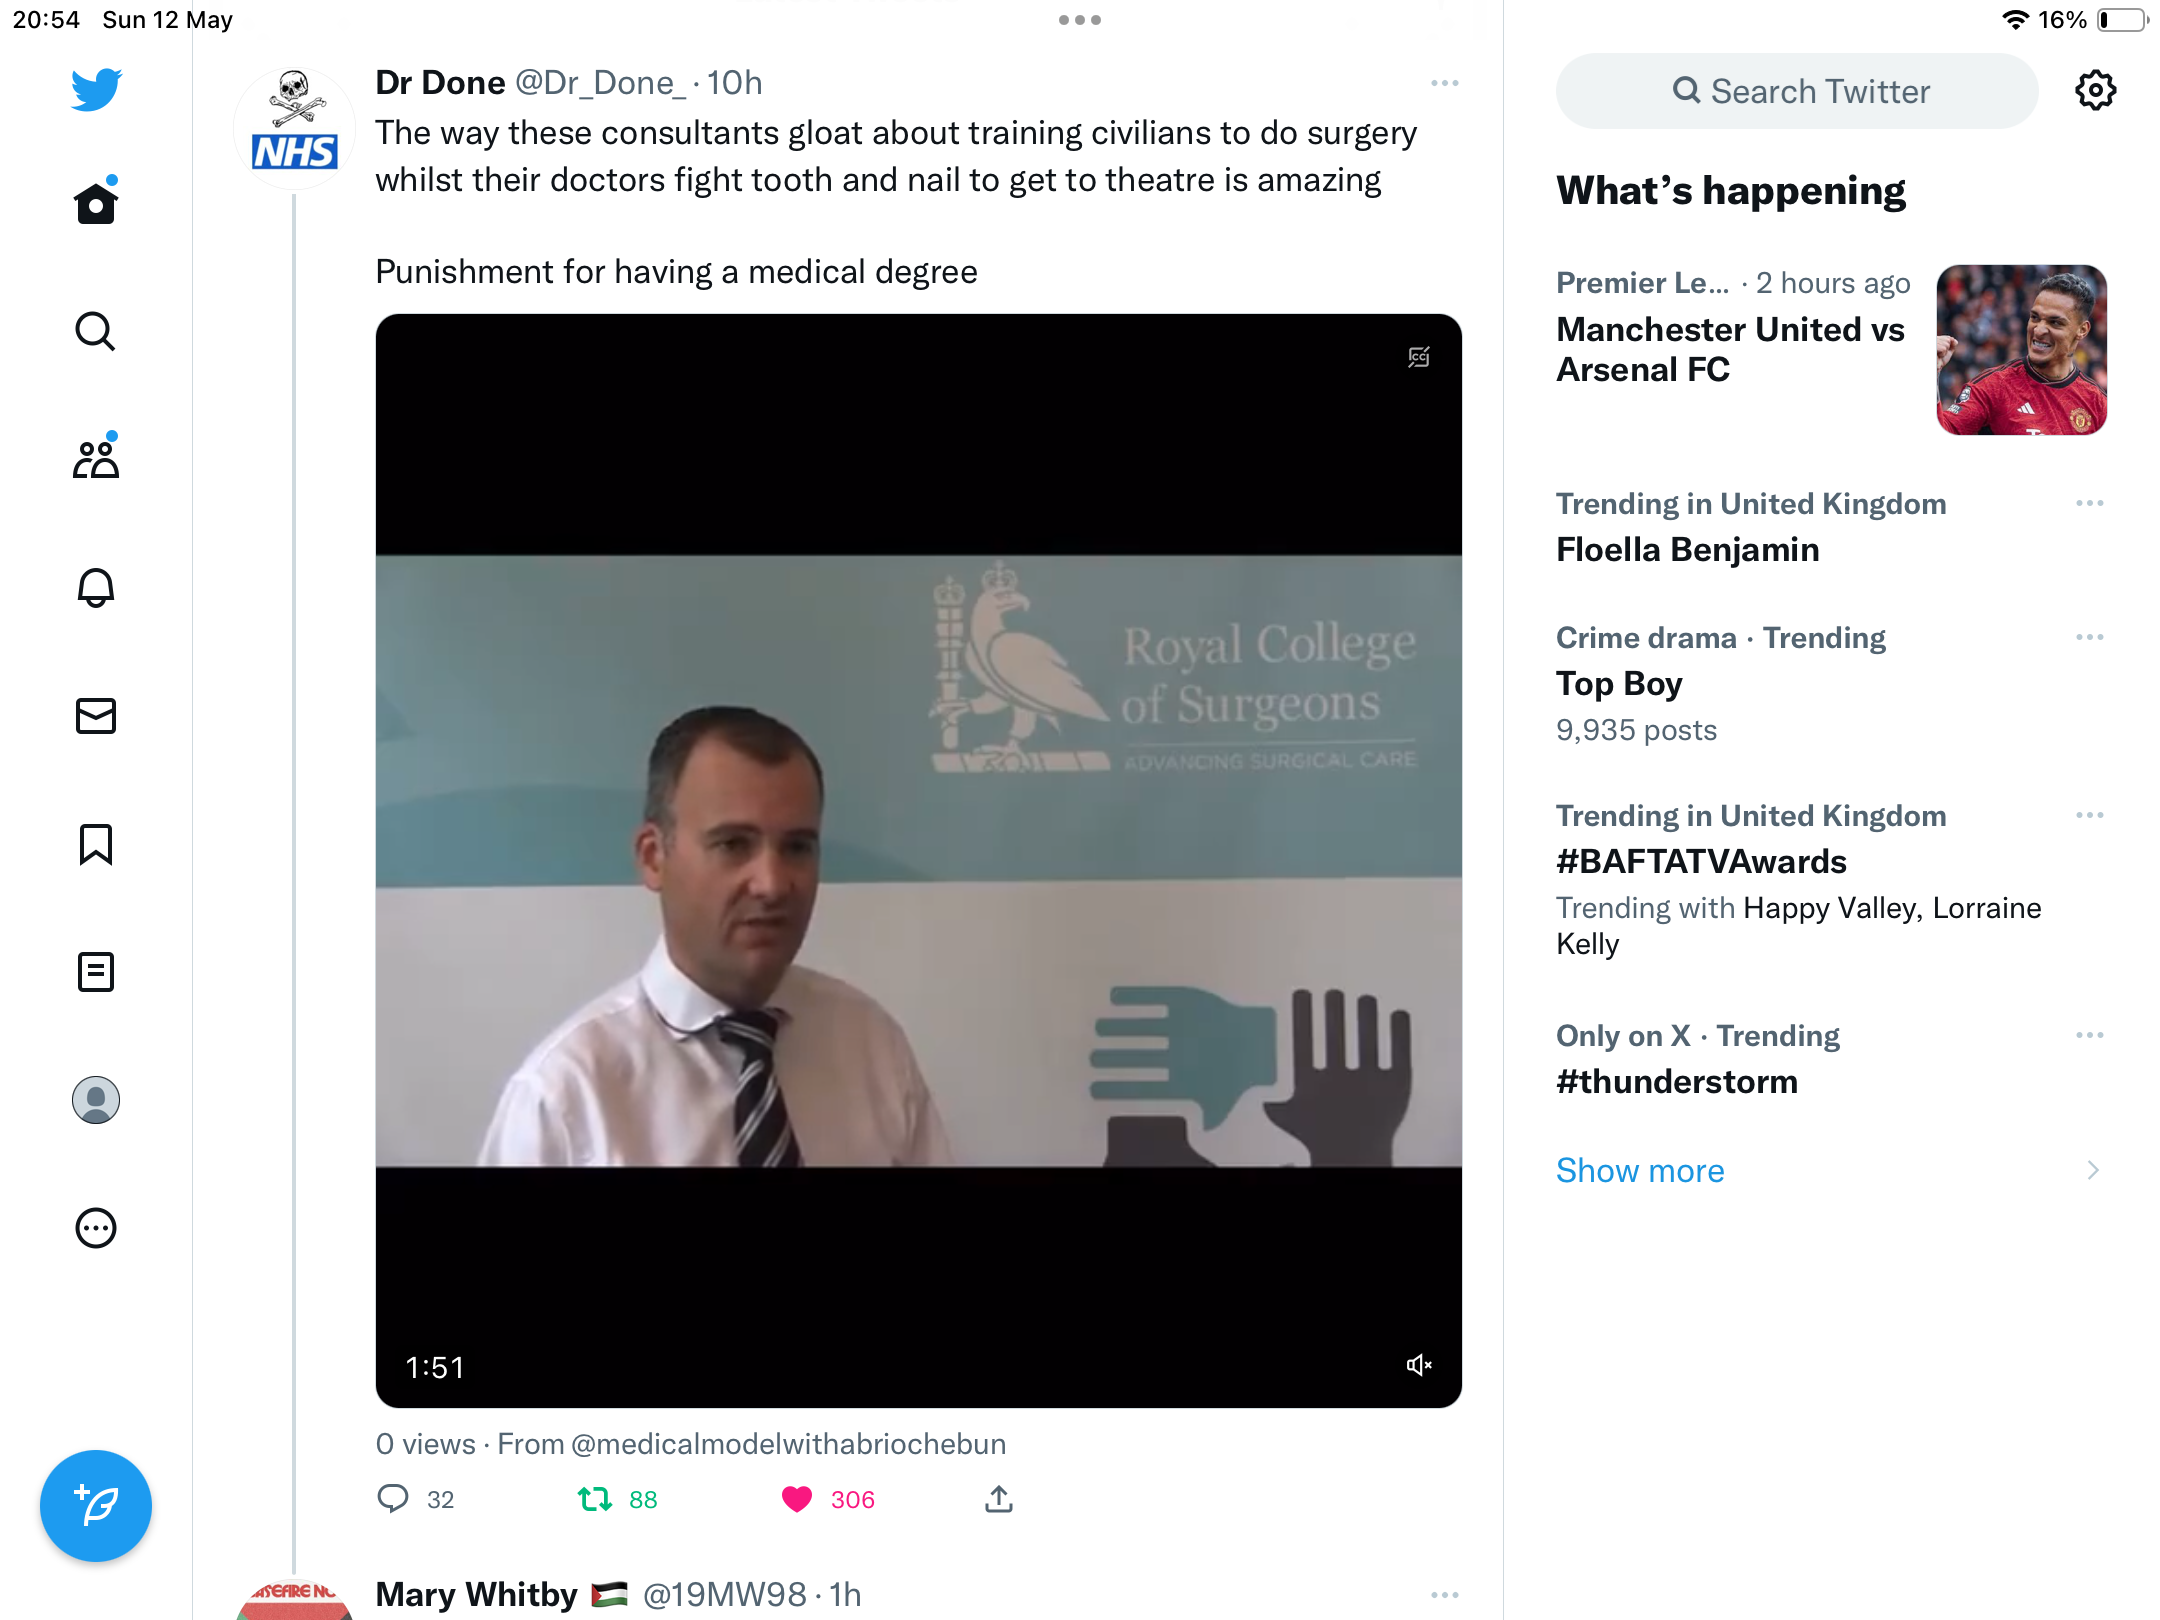Open the Notifications bell
This screenshot has height=1620, width=2160.
[96, 587]
